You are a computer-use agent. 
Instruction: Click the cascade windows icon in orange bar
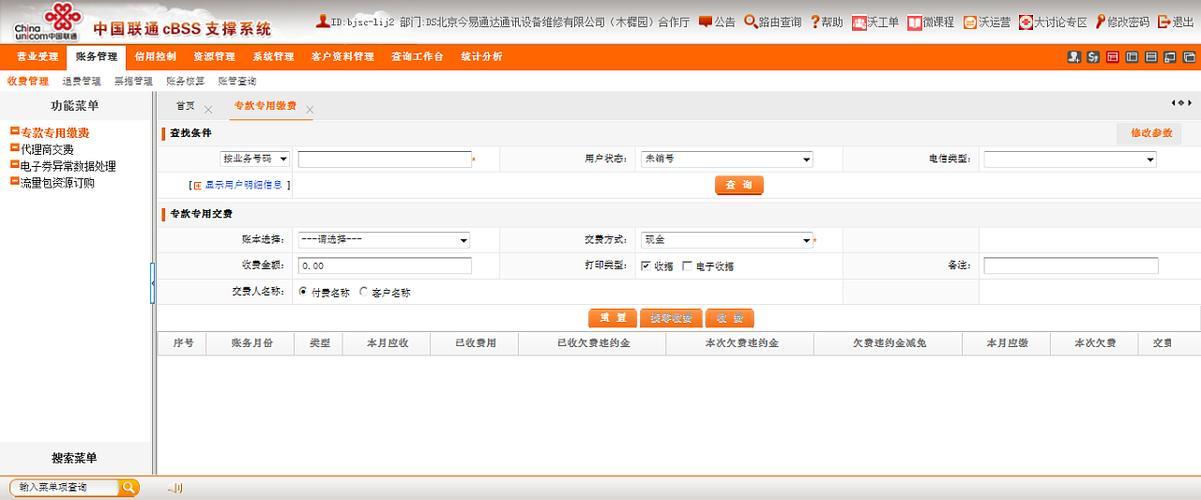point(1170,57)
